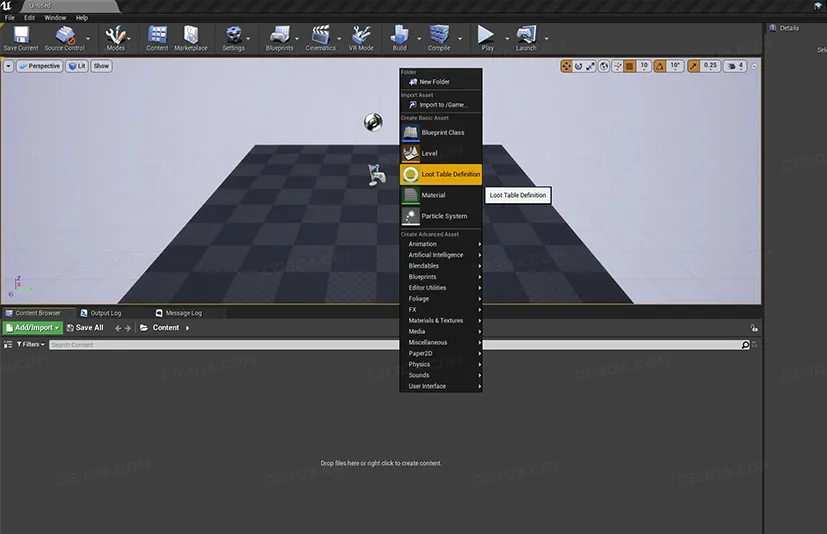This screenshot has width=827, height=534.
Task: Click the Blueprints toolbar icon
Action: [x=280, y=38]
